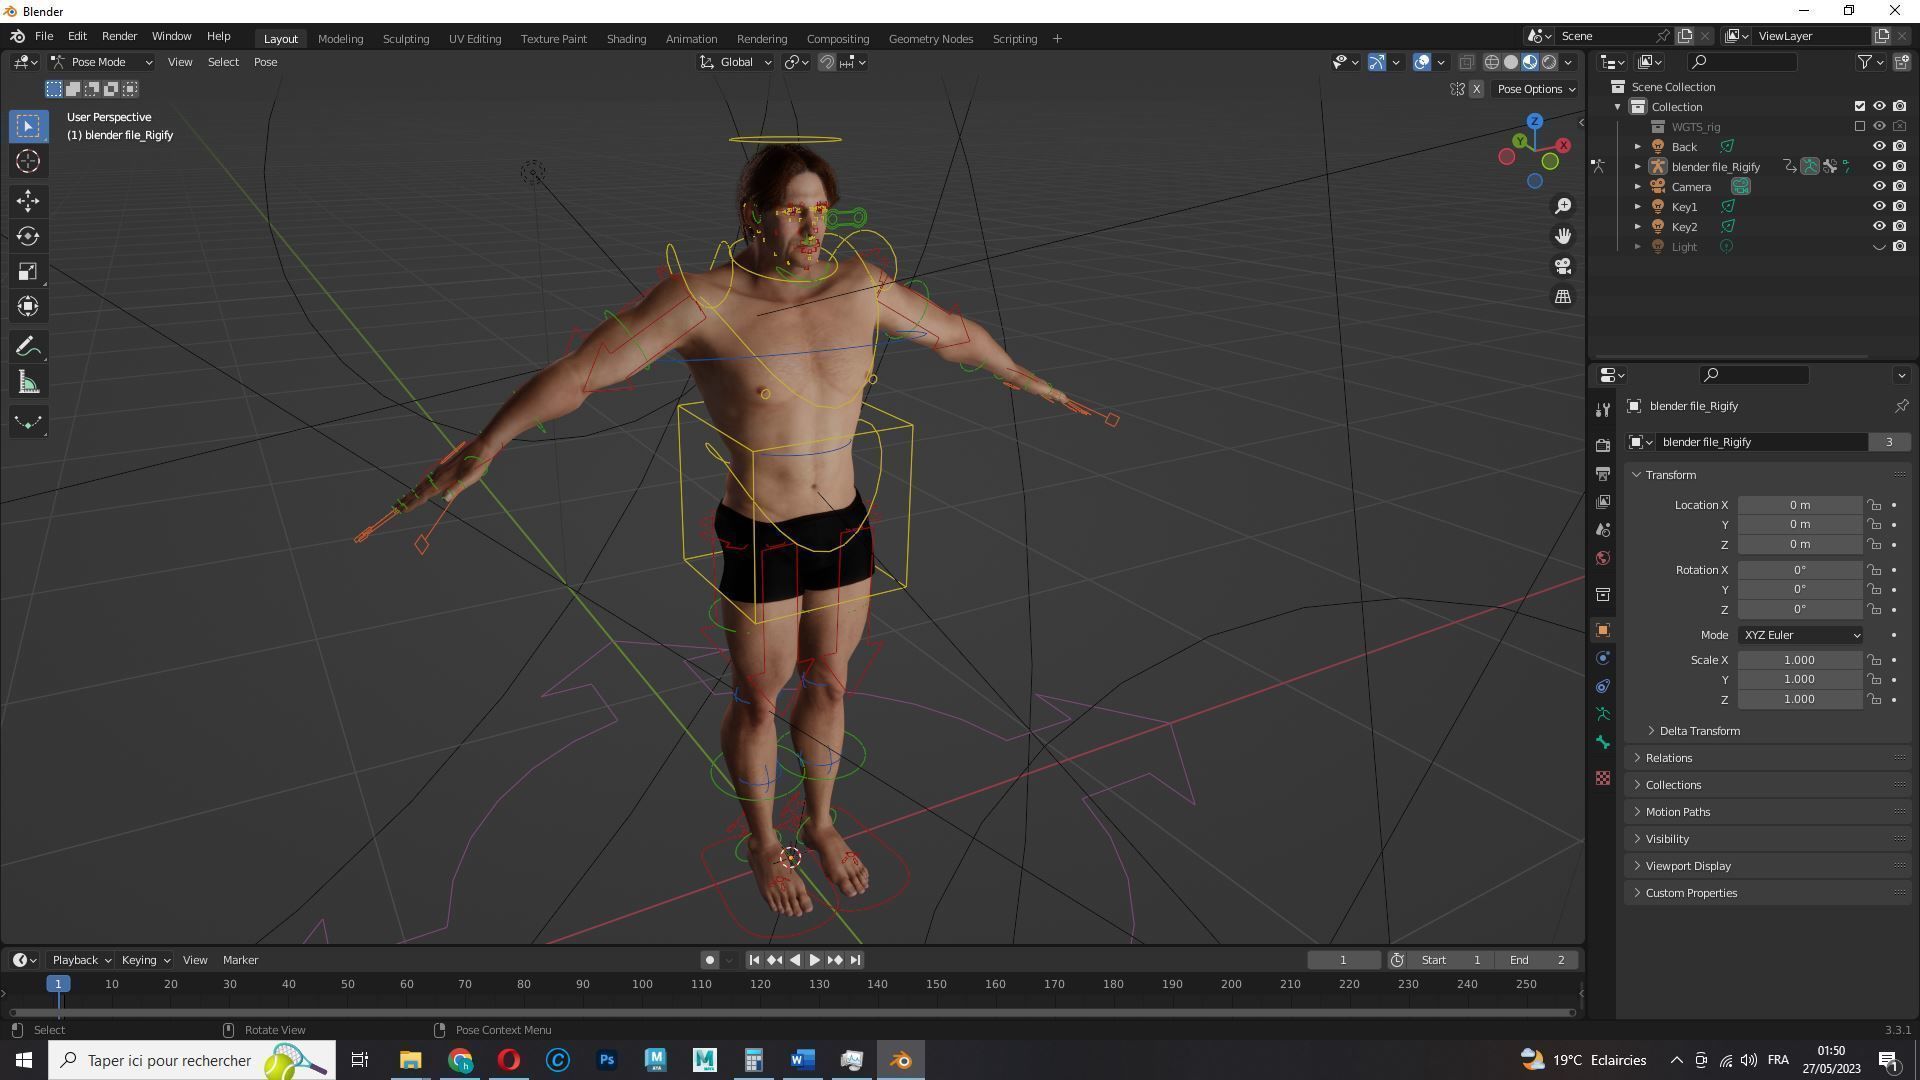Screen dimensions: 1920x1080
Task: Open the Keying popover in timeline
Action: coord(145,960)
